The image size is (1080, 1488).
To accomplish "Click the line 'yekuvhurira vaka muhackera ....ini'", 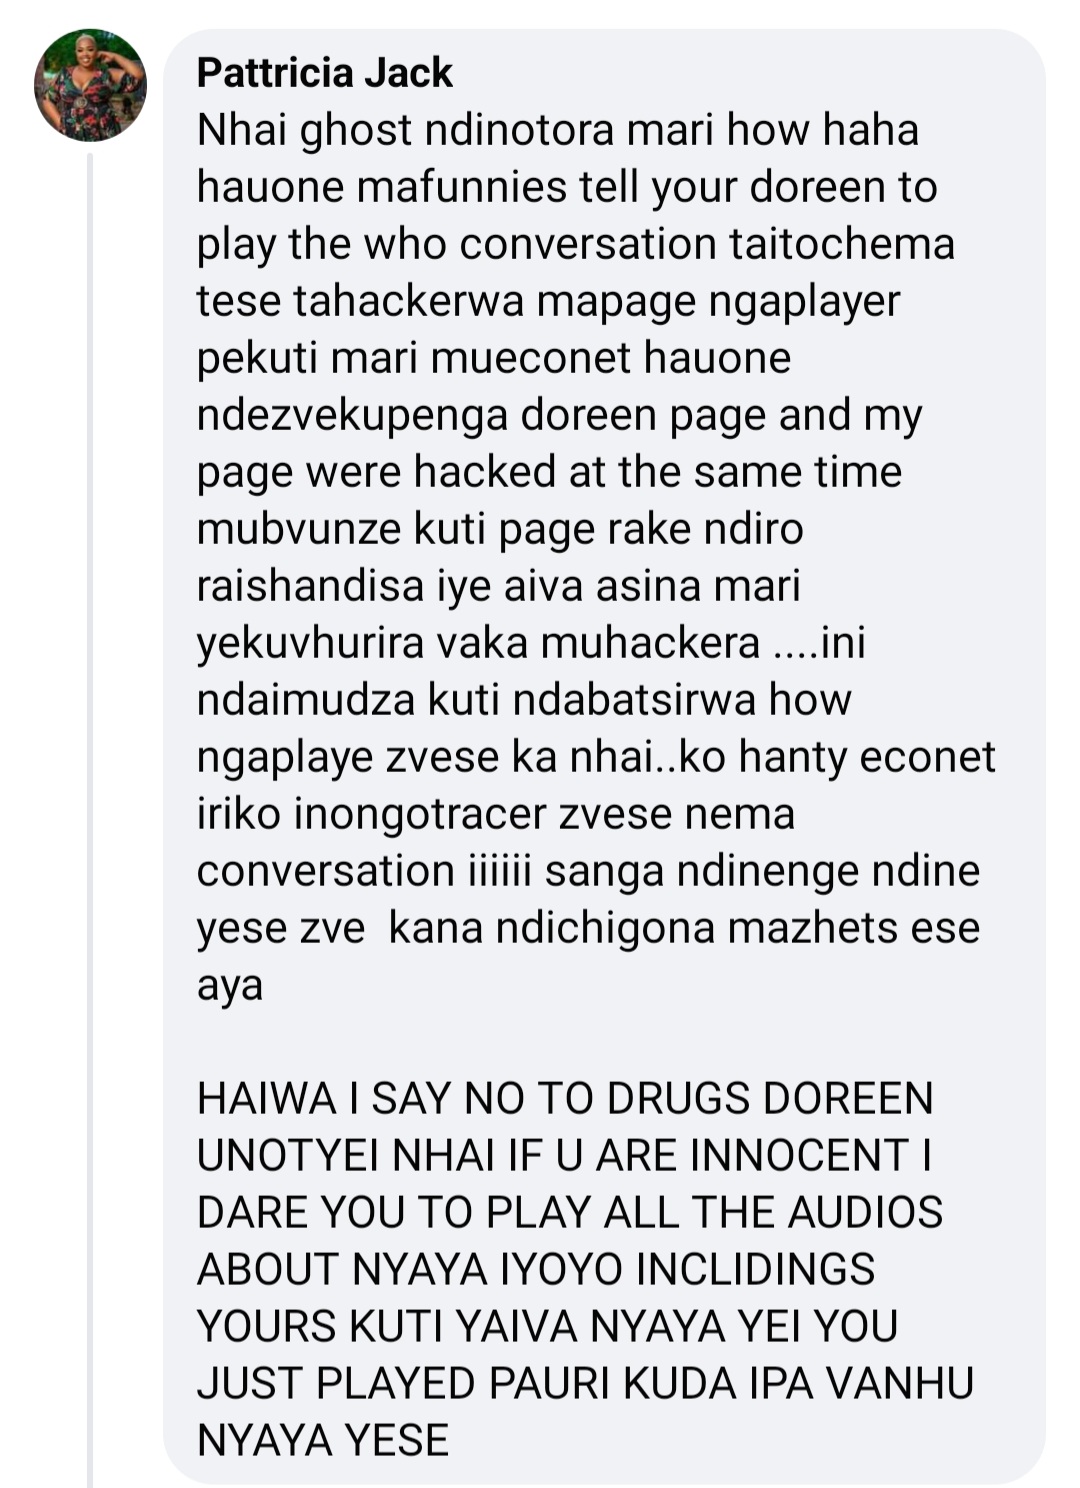I will pyautogui.click(x=531, y=643).
